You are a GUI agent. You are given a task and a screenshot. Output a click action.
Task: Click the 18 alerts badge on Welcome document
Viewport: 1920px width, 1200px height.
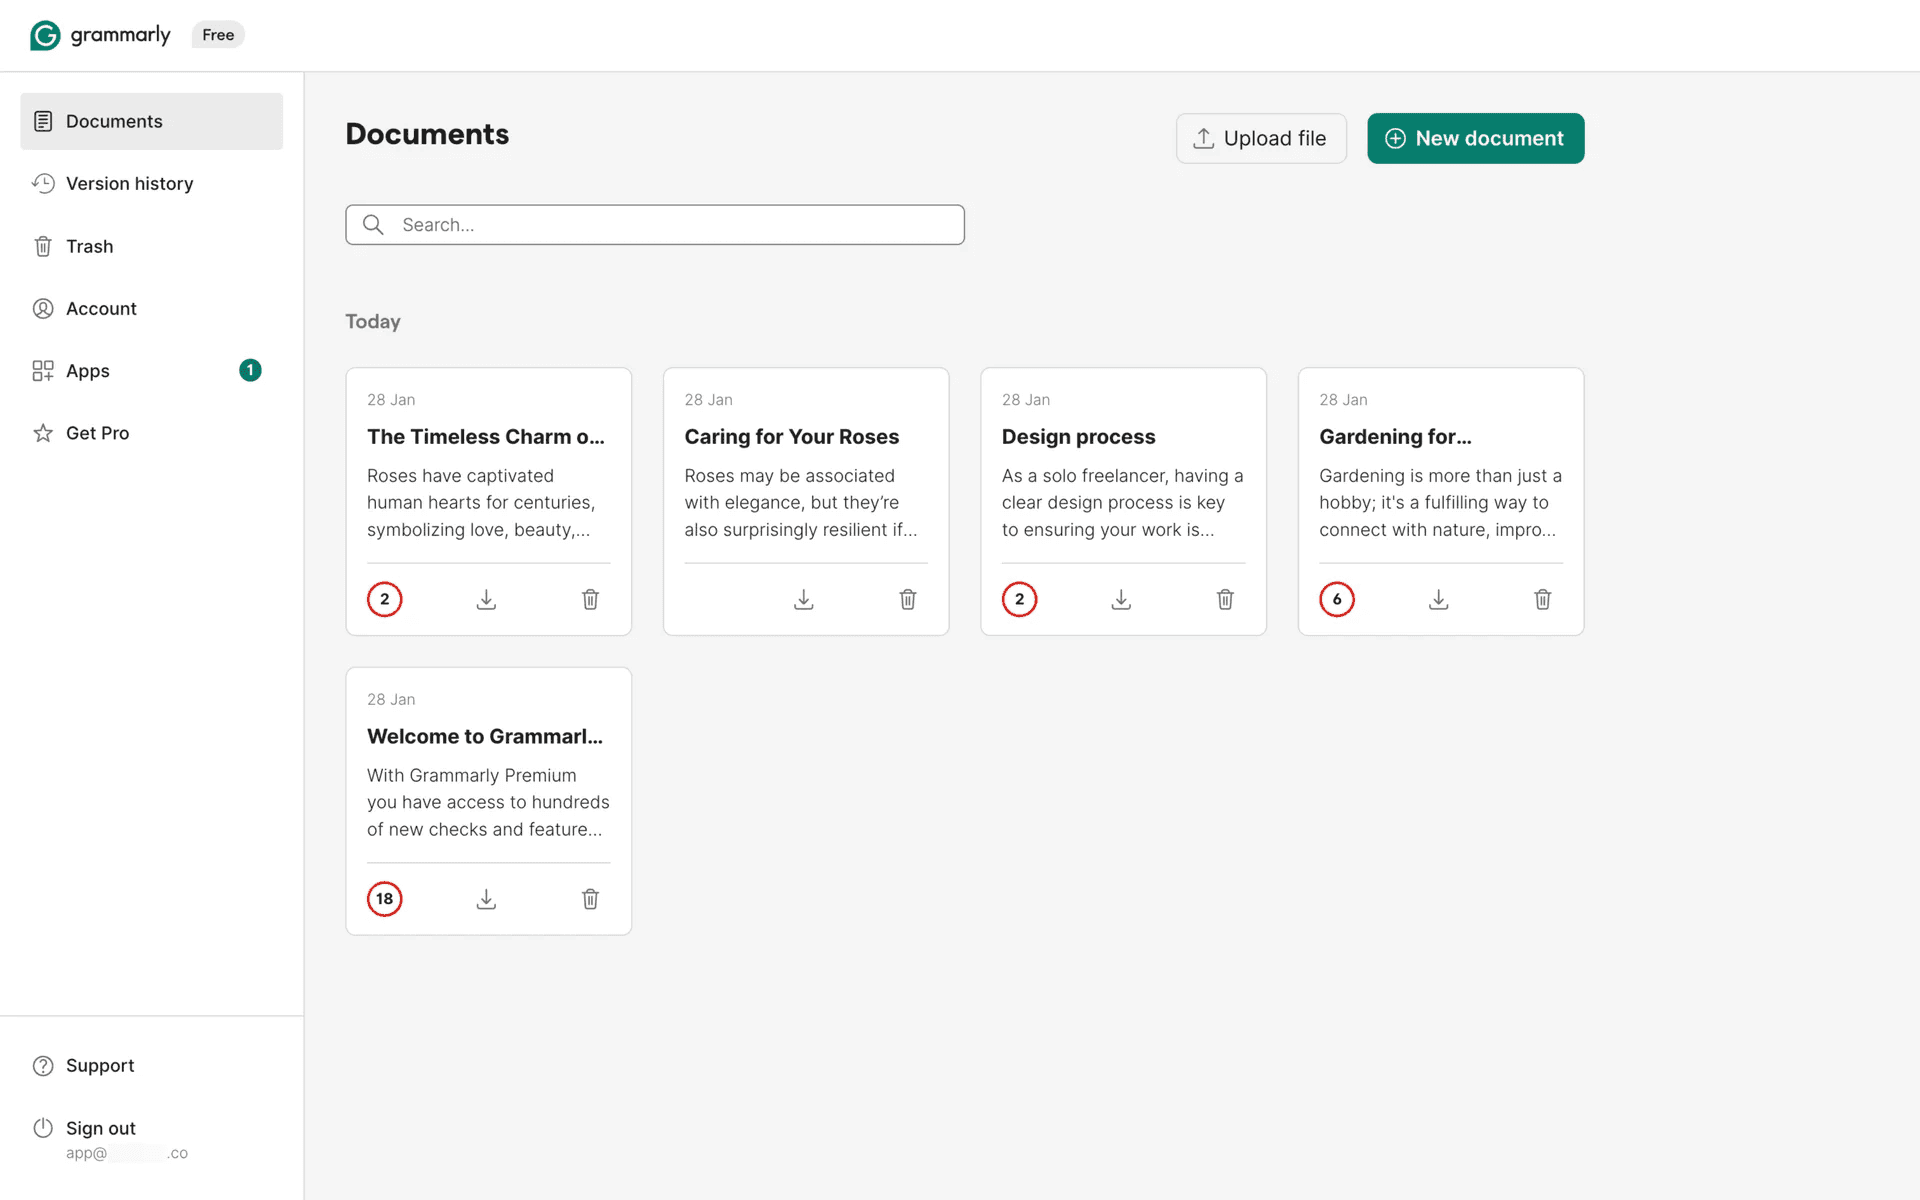coord(384,899)
